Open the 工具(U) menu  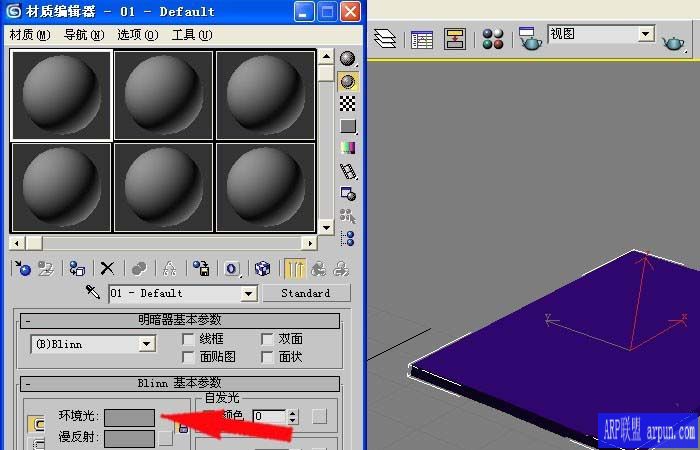192,35
